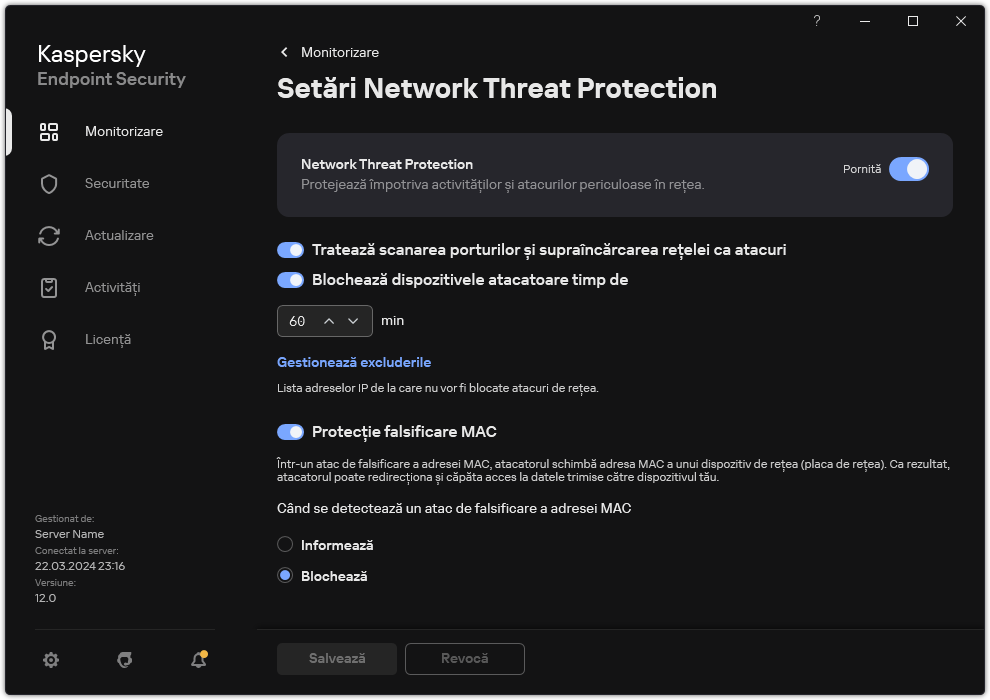Select the Licență key icon

[49, 339]
